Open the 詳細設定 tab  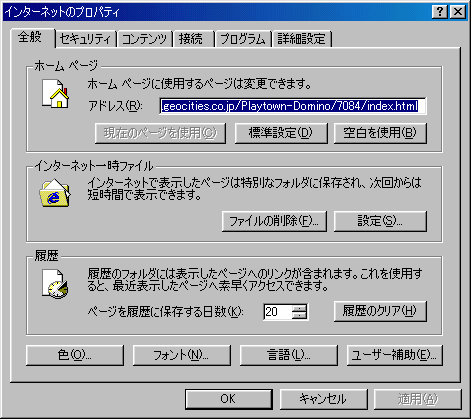pos(302,39)
